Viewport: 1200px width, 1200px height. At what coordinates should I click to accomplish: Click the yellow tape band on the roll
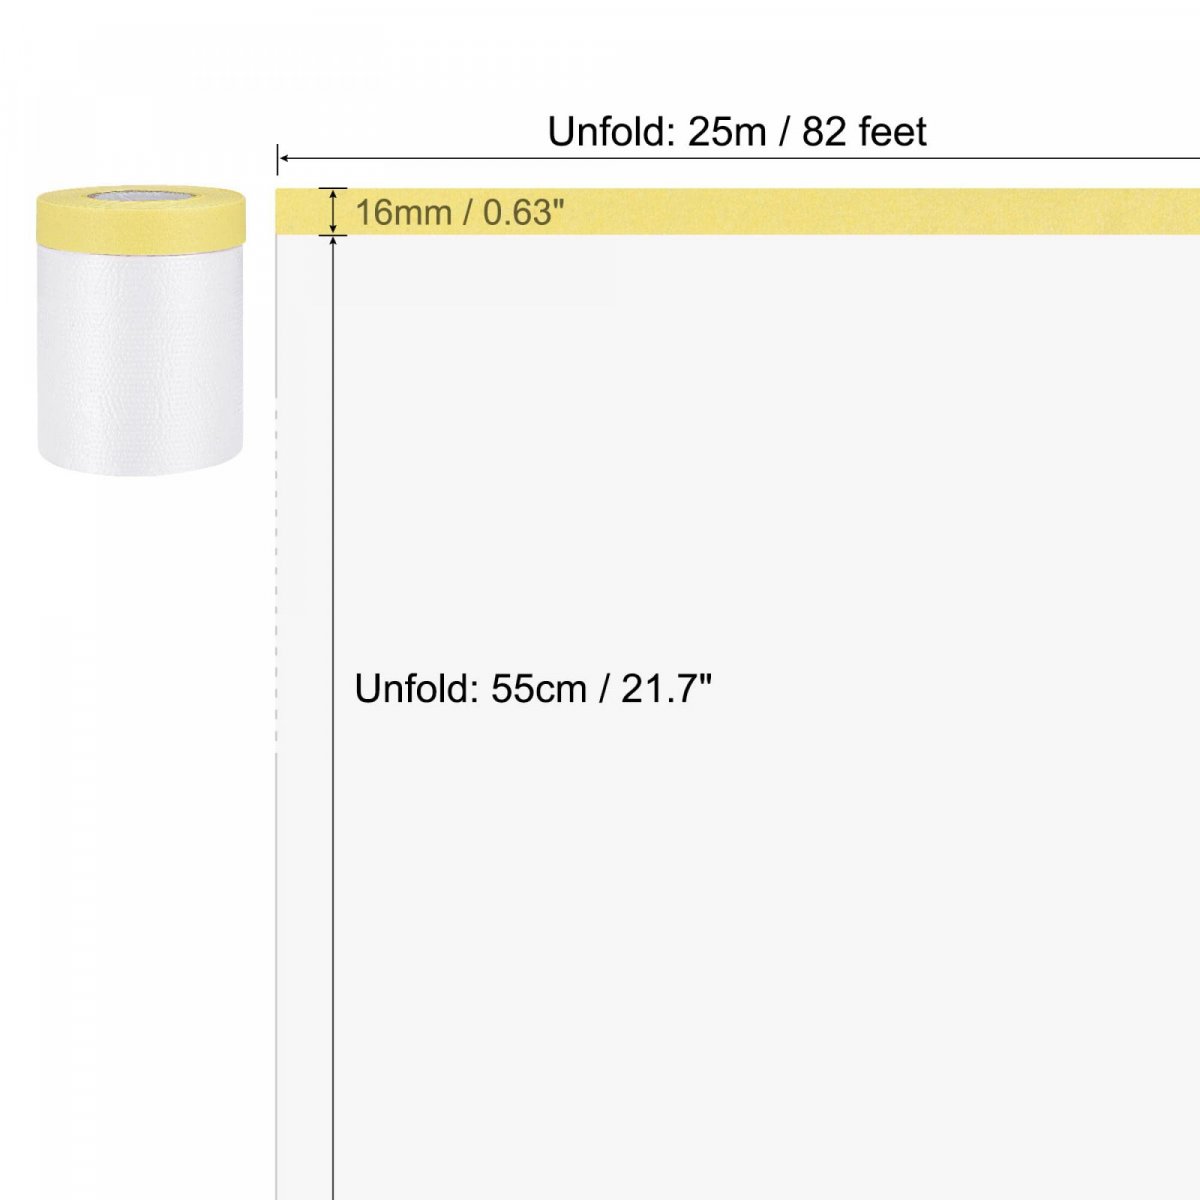[141, 224]
